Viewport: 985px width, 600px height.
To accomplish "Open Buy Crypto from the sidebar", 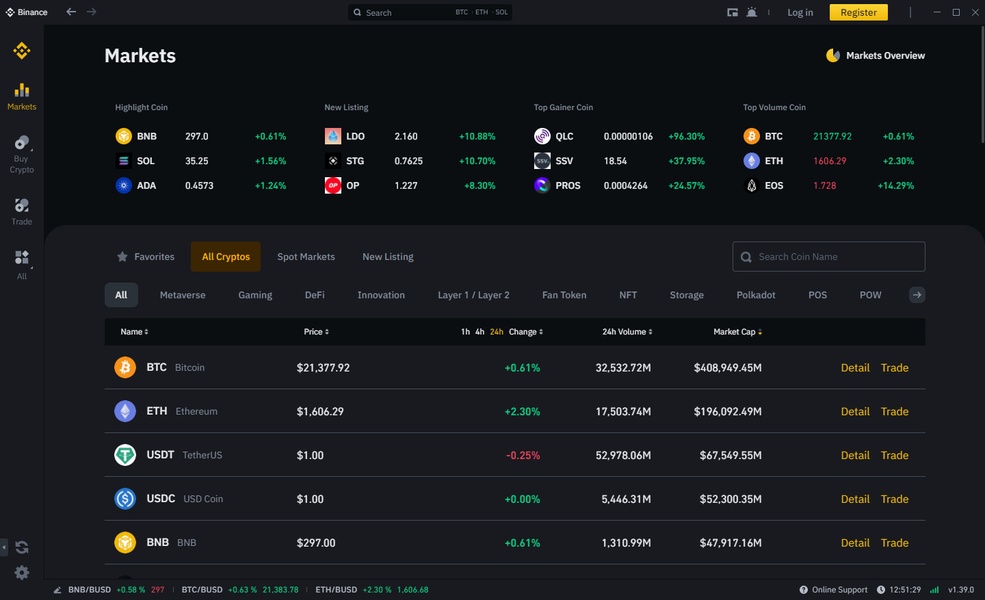I will tap(21, 153).
